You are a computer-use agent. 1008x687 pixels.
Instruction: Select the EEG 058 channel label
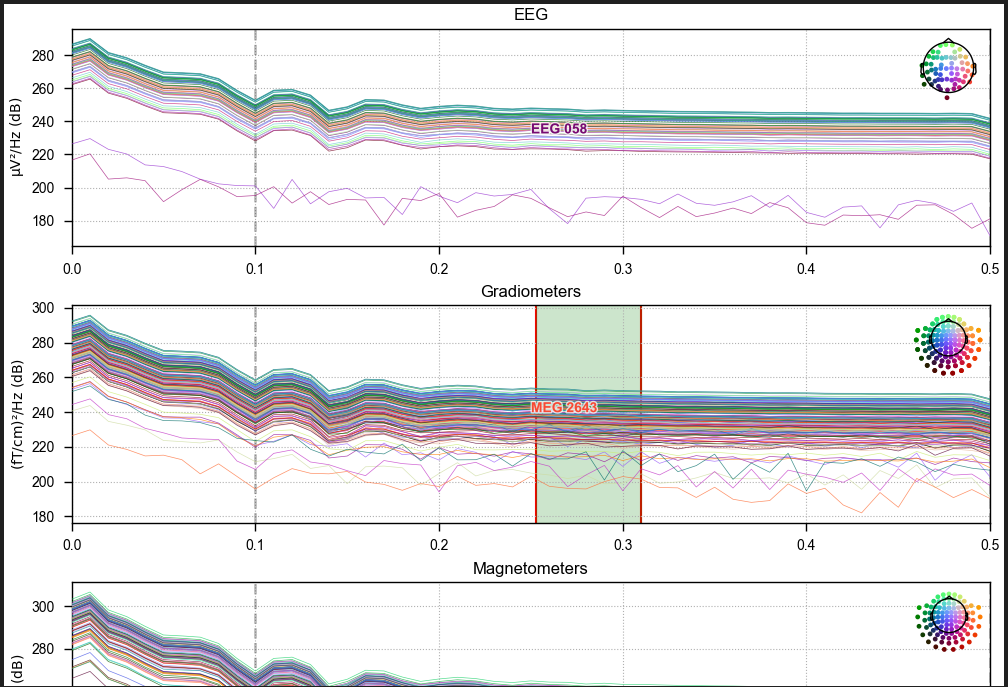(x=559, y=129)
